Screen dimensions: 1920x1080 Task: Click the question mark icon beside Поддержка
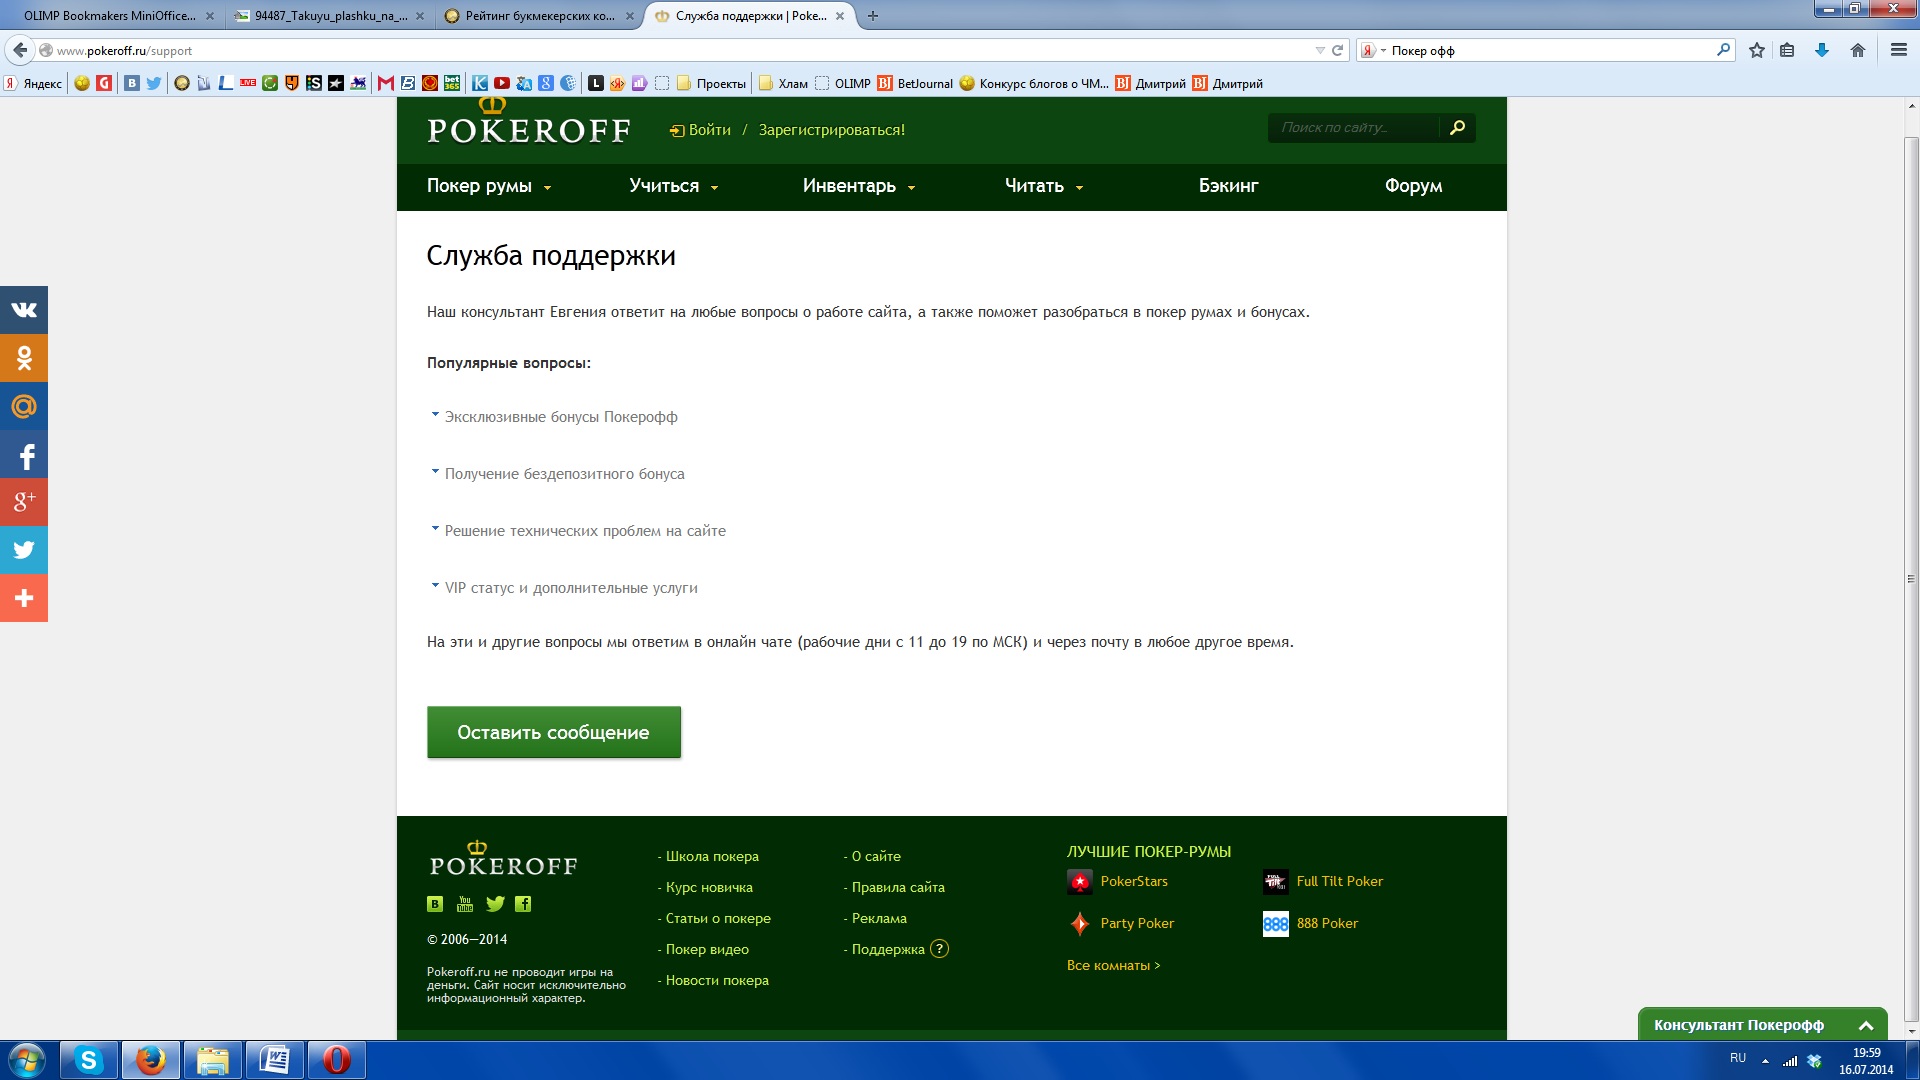(x=939, y=949)
